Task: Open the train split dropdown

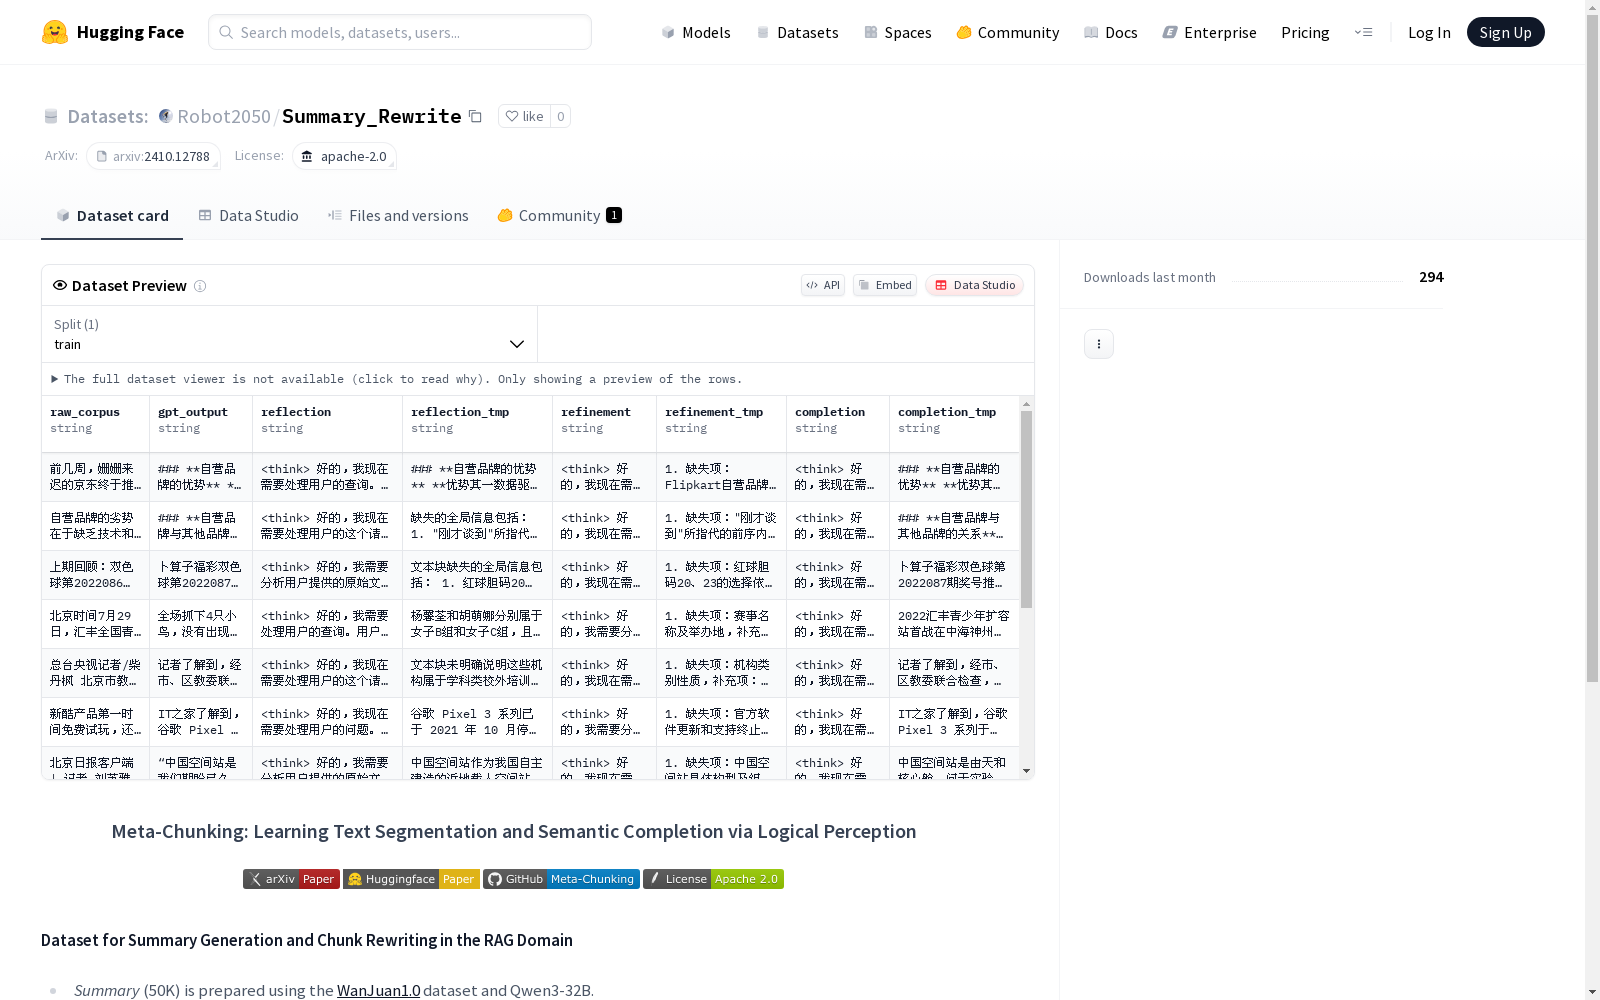Action: [x=290, y=334]
